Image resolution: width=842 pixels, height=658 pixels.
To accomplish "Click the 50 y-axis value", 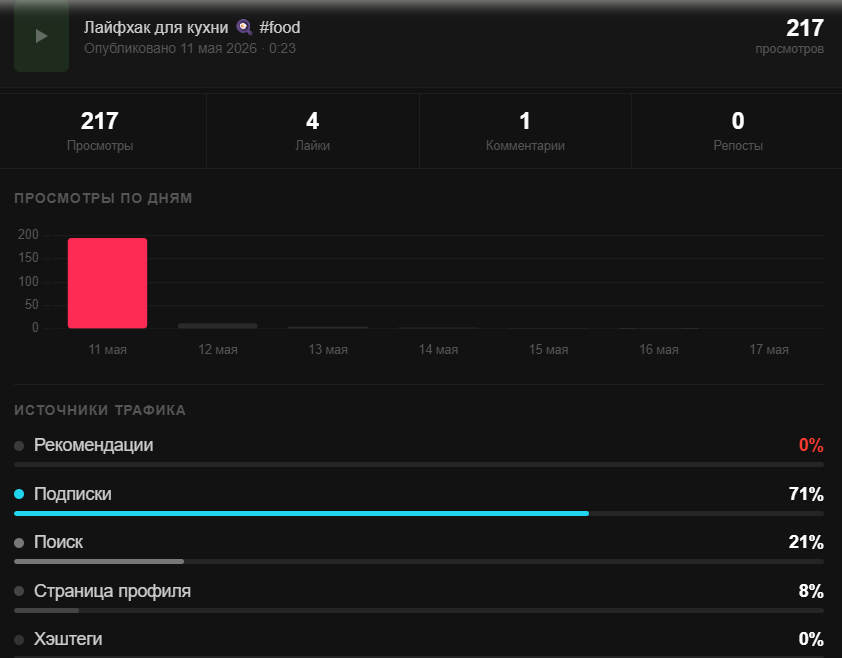I will coord(32,305).
